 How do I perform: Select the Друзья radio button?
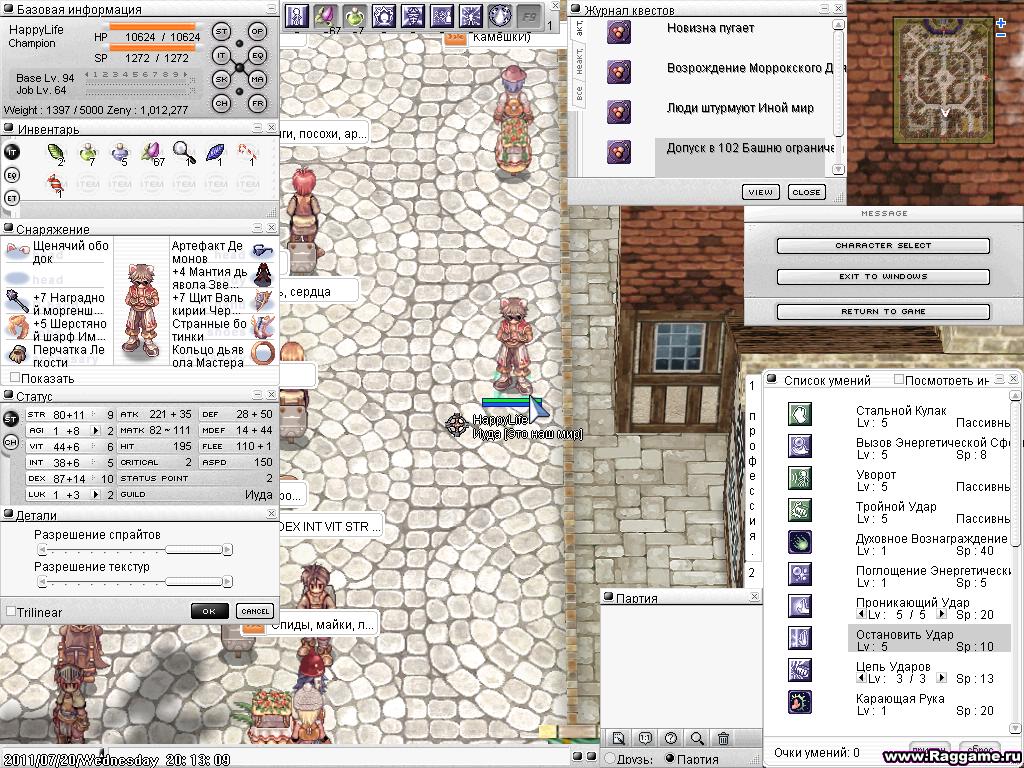609,759
